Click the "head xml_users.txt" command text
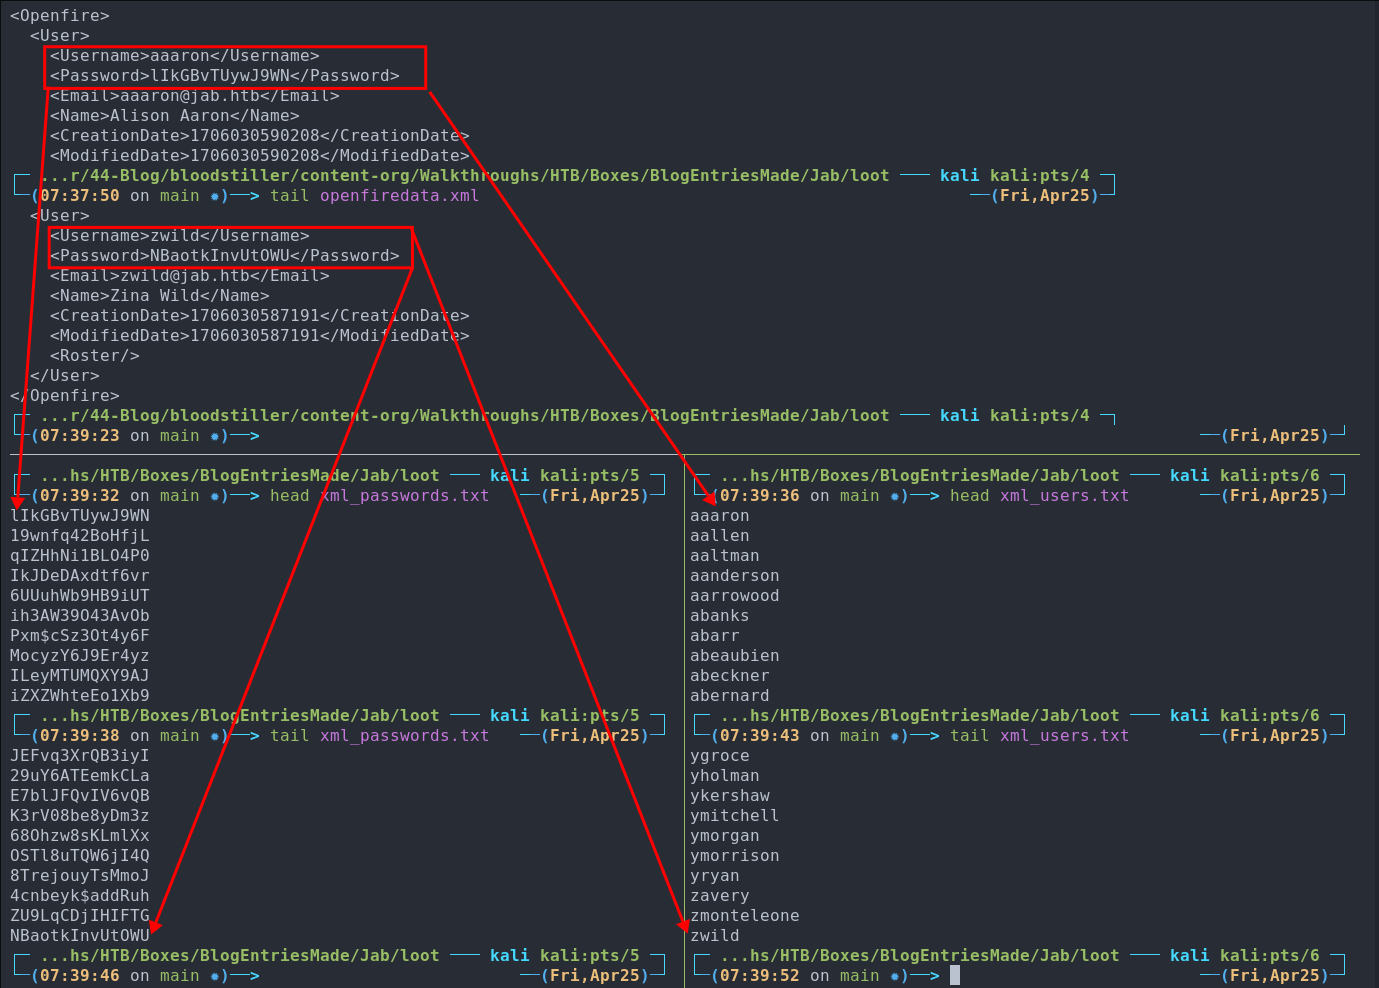 1039,496
